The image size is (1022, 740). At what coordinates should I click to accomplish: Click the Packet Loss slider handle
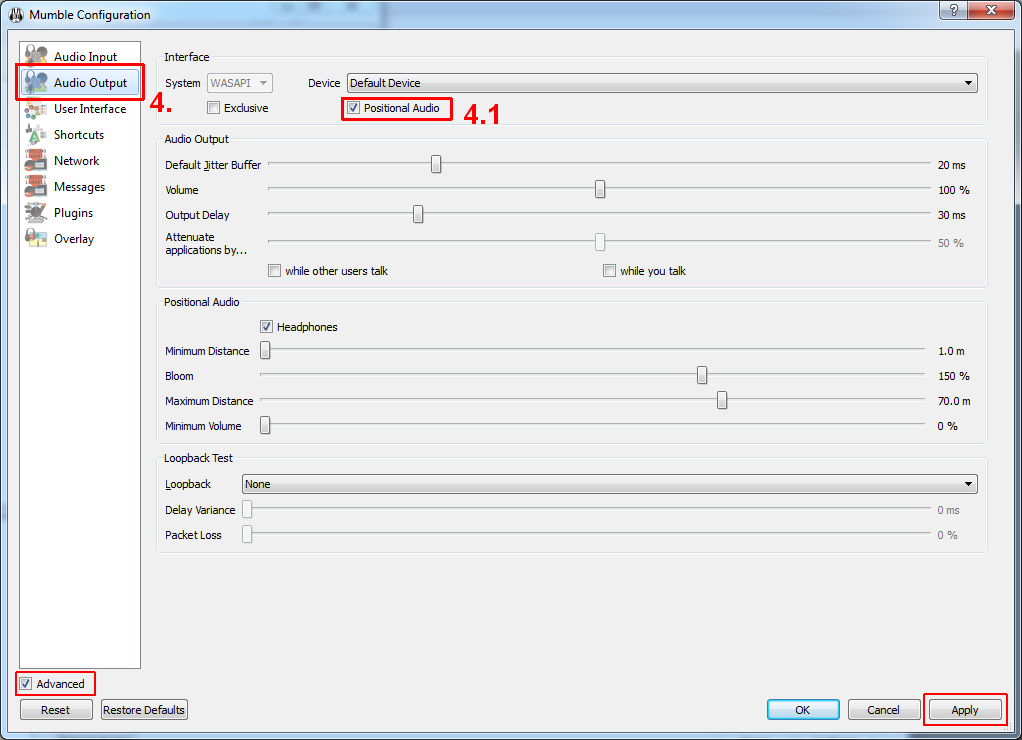coord(247,534)
